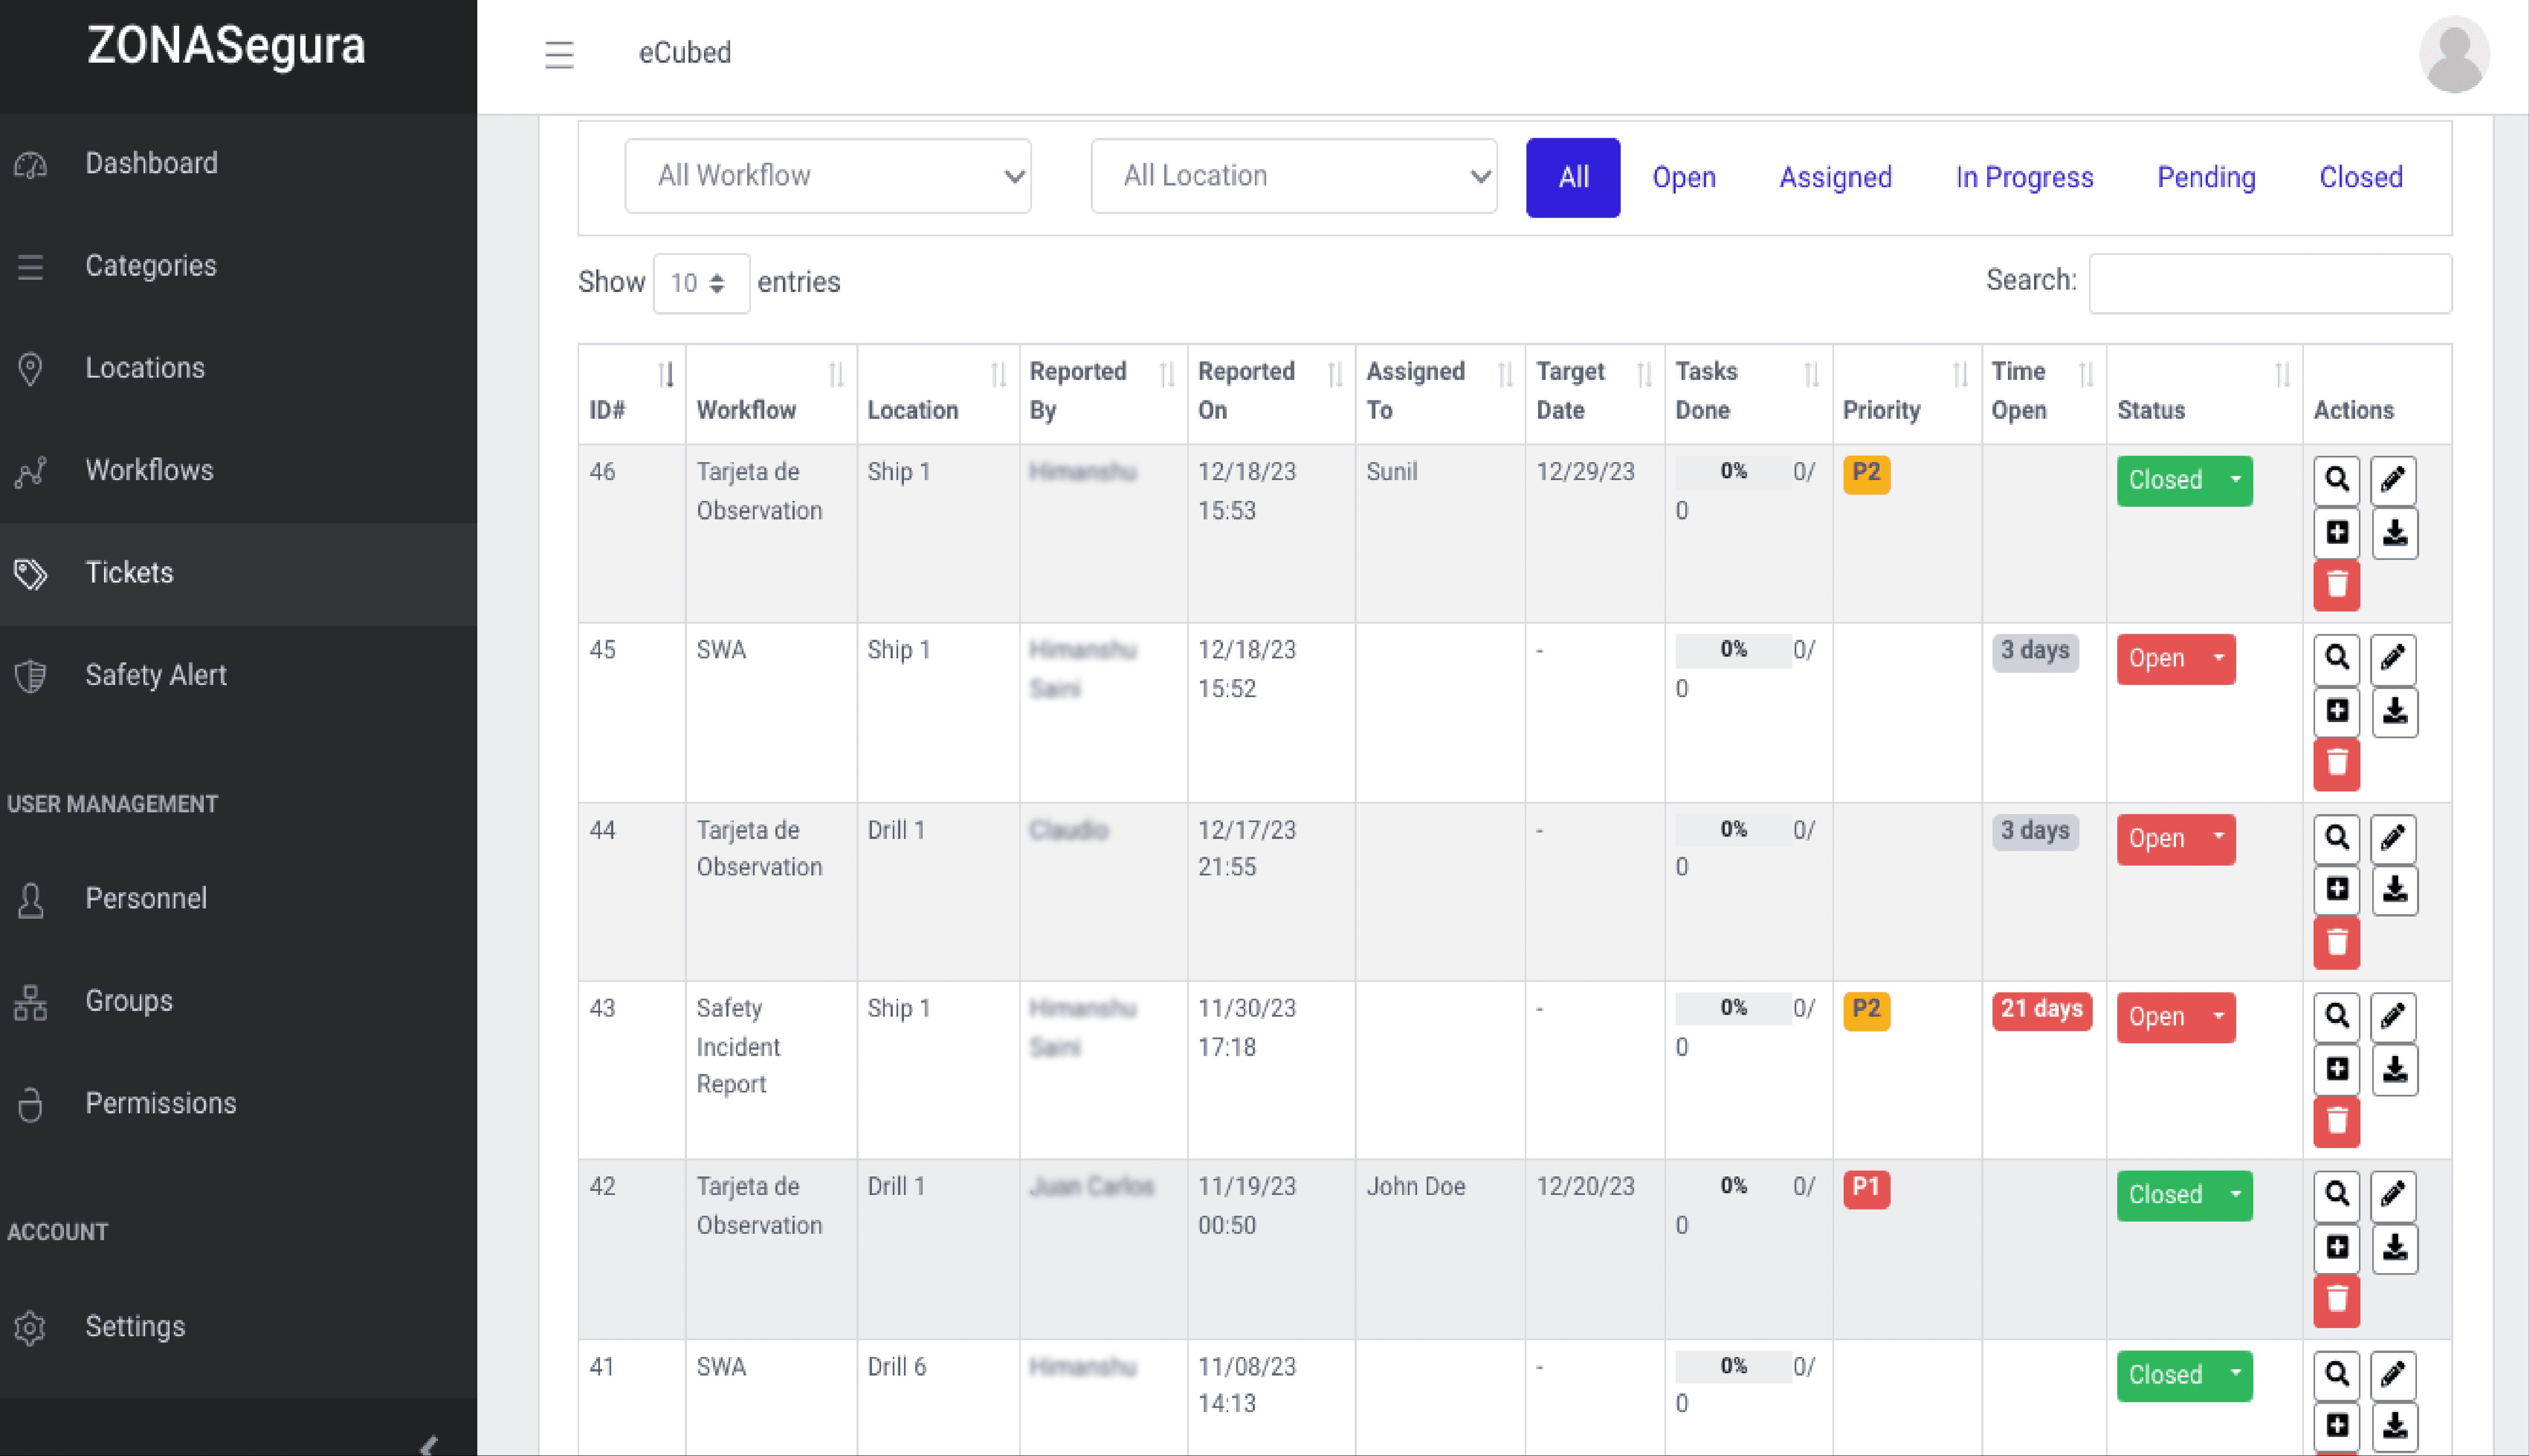
Task: Filter tickets by Open status
Action: coord(1684,177)
